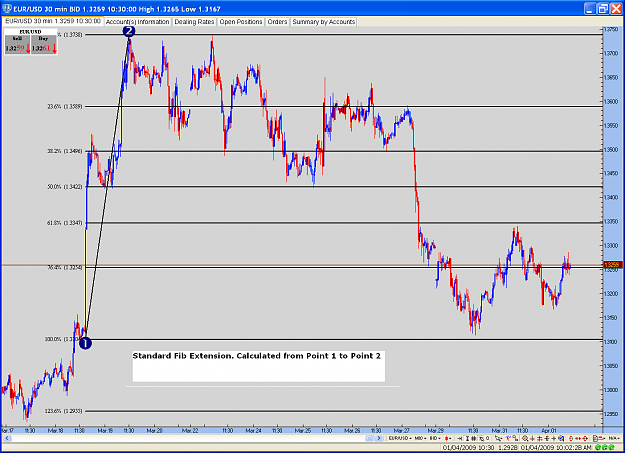Viewport: 625px width, 453px height.
Task: Click the red horizontal-lines level icon
Action: [x=547, y=438]
